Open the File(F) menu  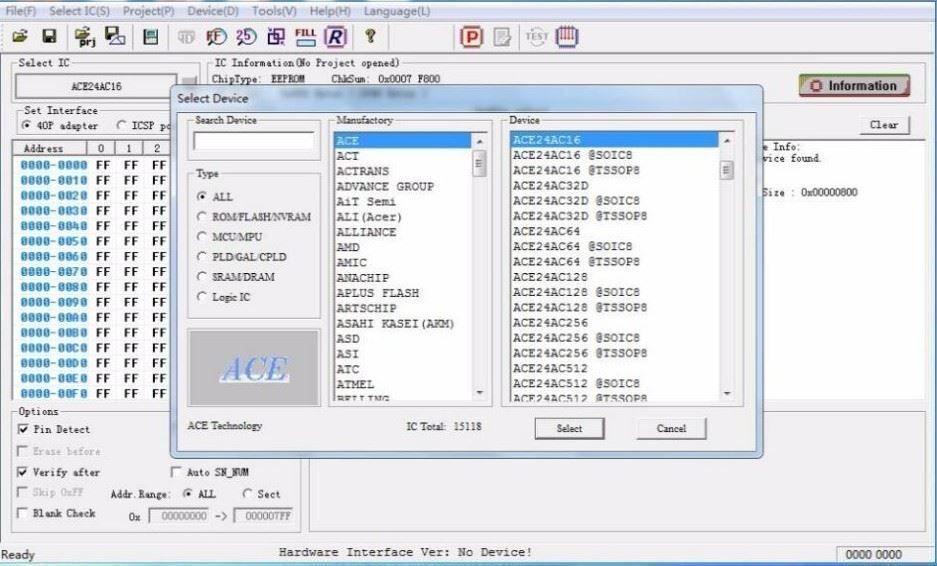click(x=21, y=11)
